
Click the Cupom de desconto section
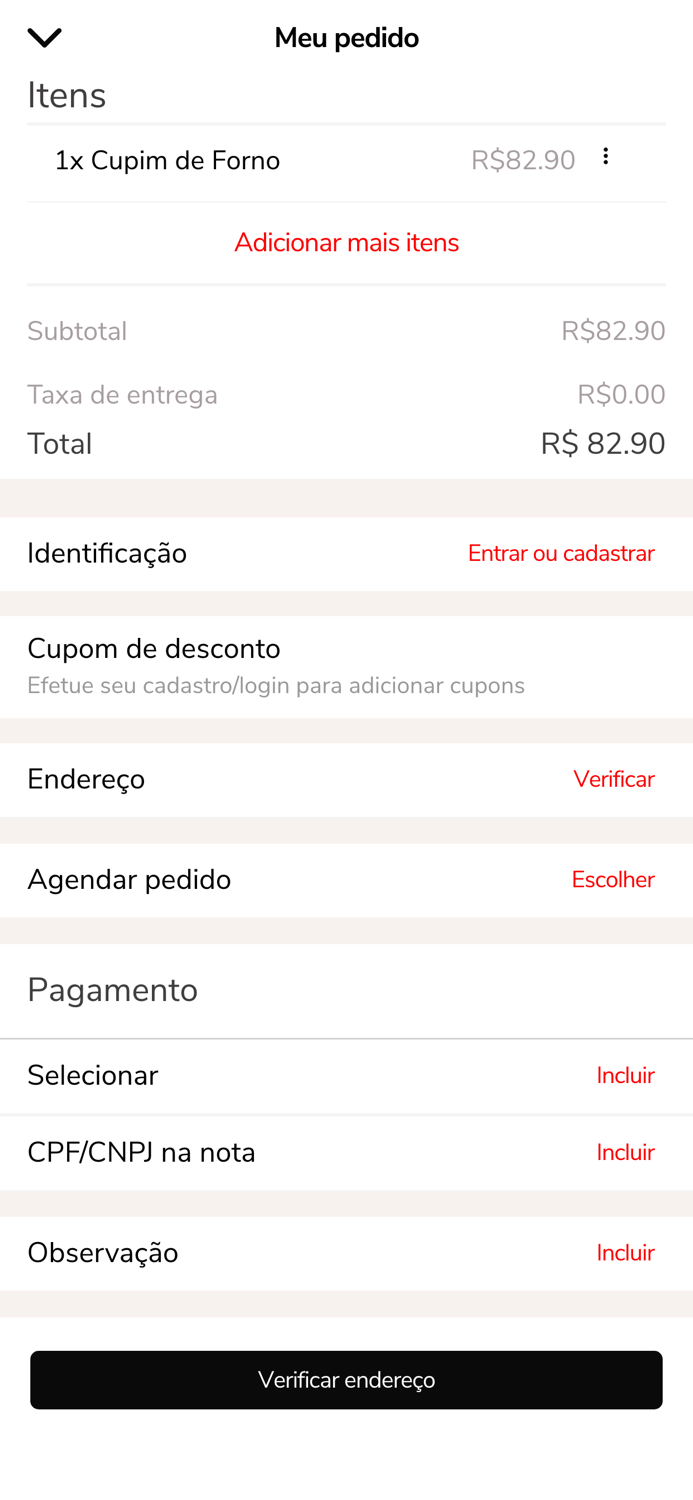point(154,649)
